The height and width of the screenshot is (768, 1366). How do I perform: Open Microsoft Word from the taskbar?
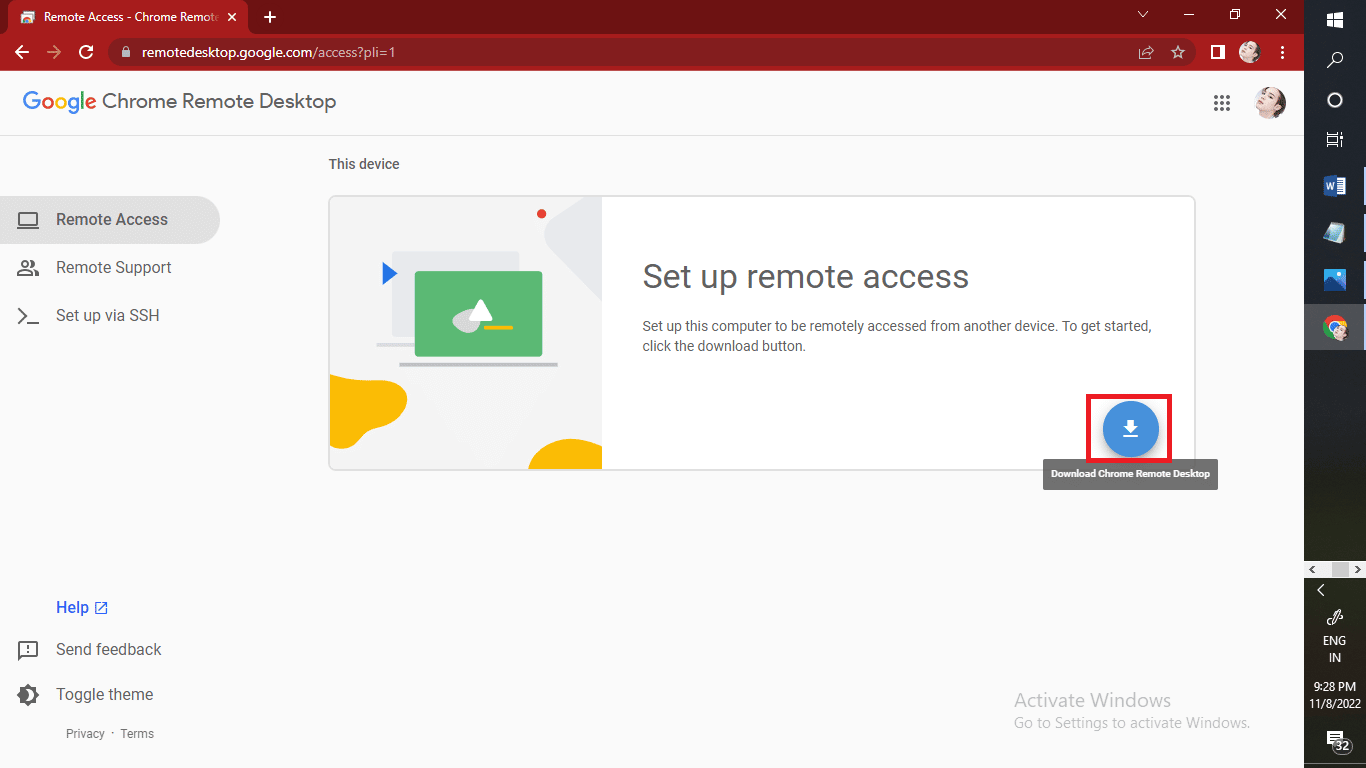1334,185
